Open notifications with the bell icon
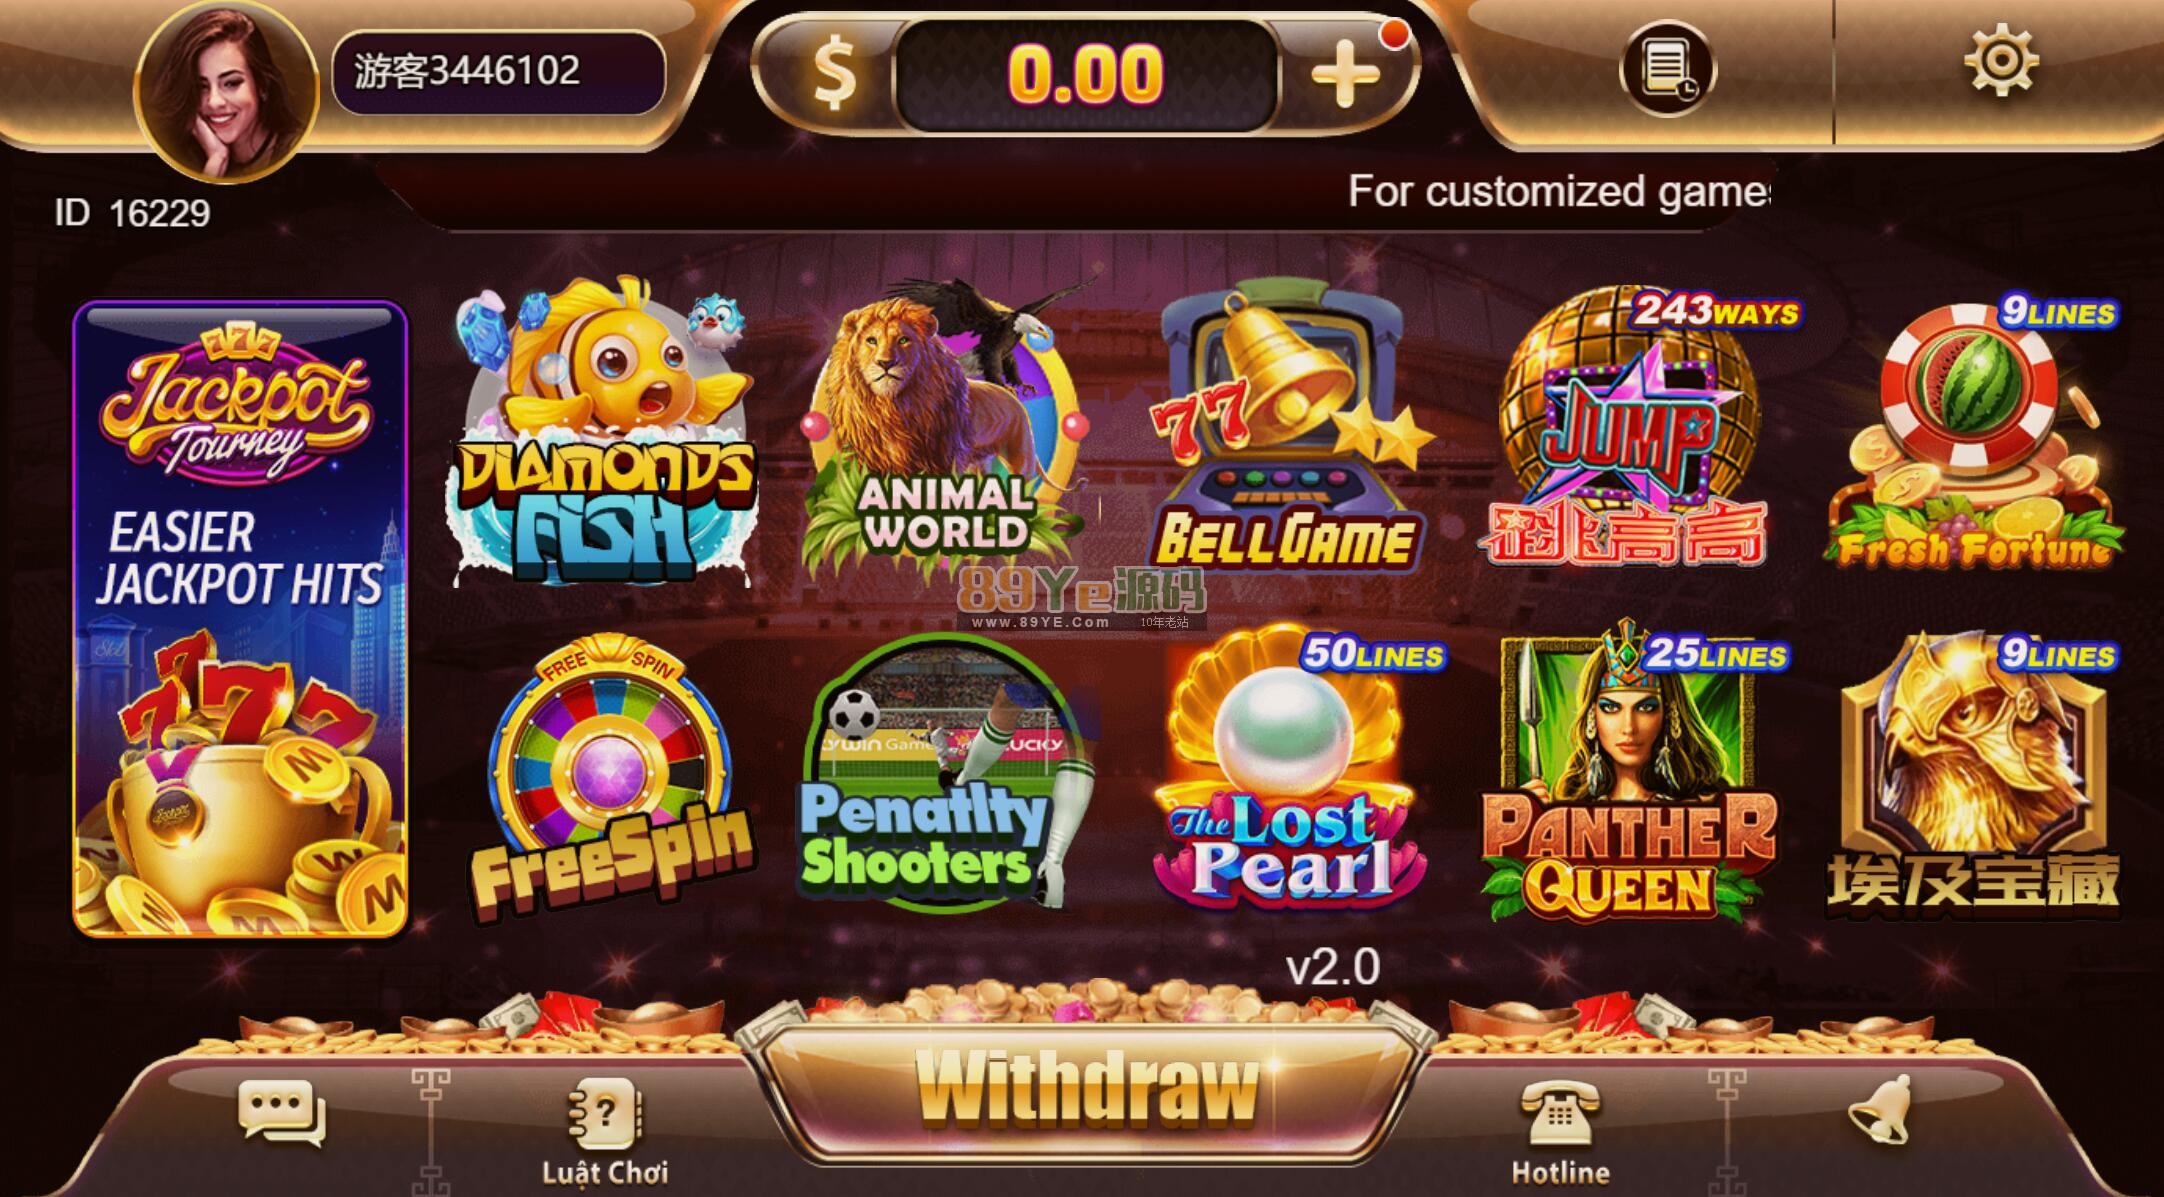The height and width of the screenshot is (1197, 2164). 1881,1109
